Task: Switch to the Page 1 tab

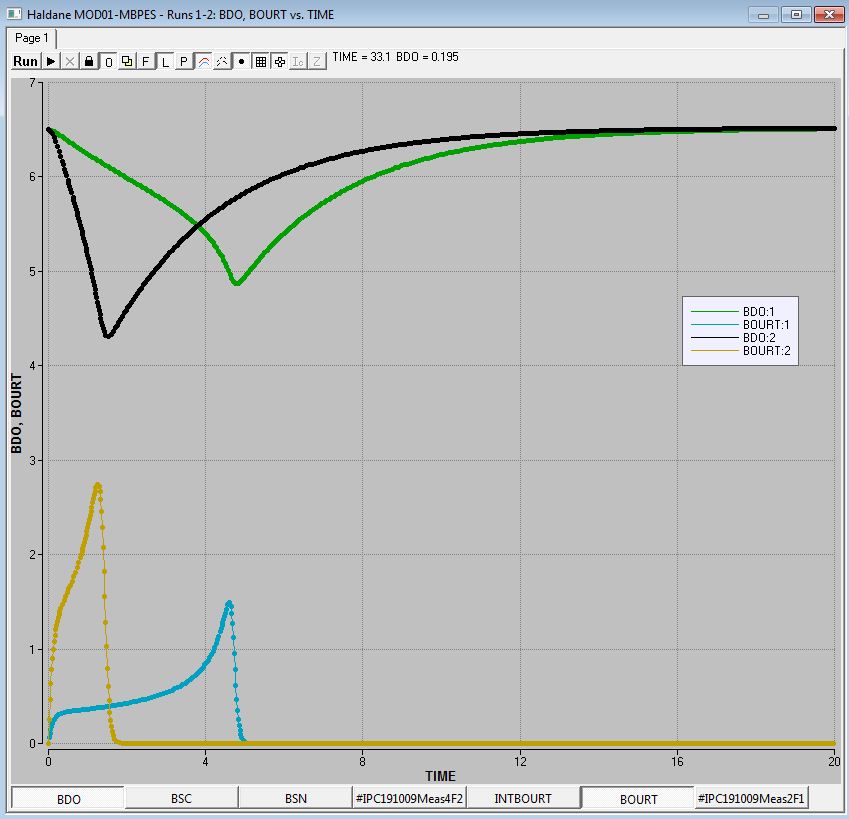Action: pyautogui.click(x=29, y=38)
